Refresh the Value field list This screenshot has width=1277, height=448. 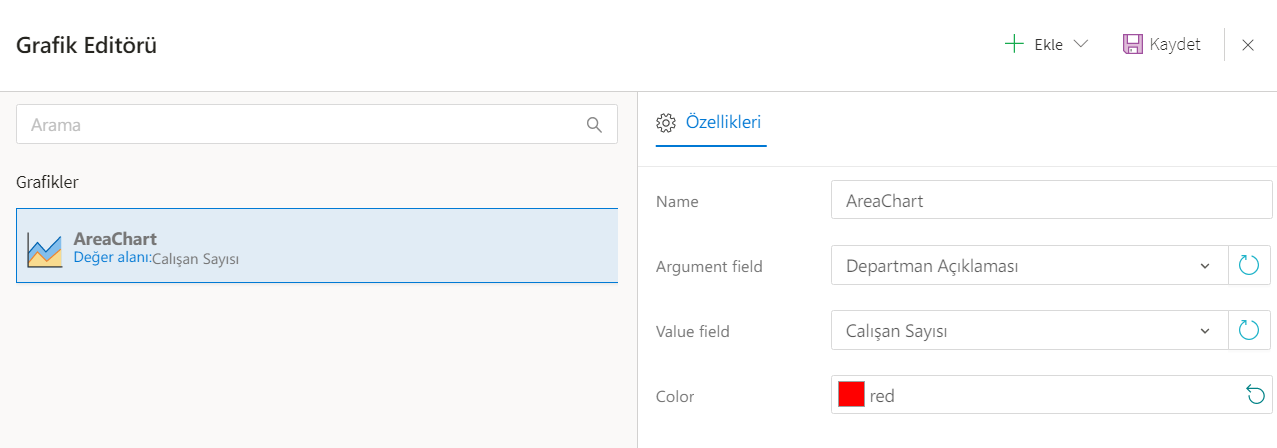(1249, 330)
